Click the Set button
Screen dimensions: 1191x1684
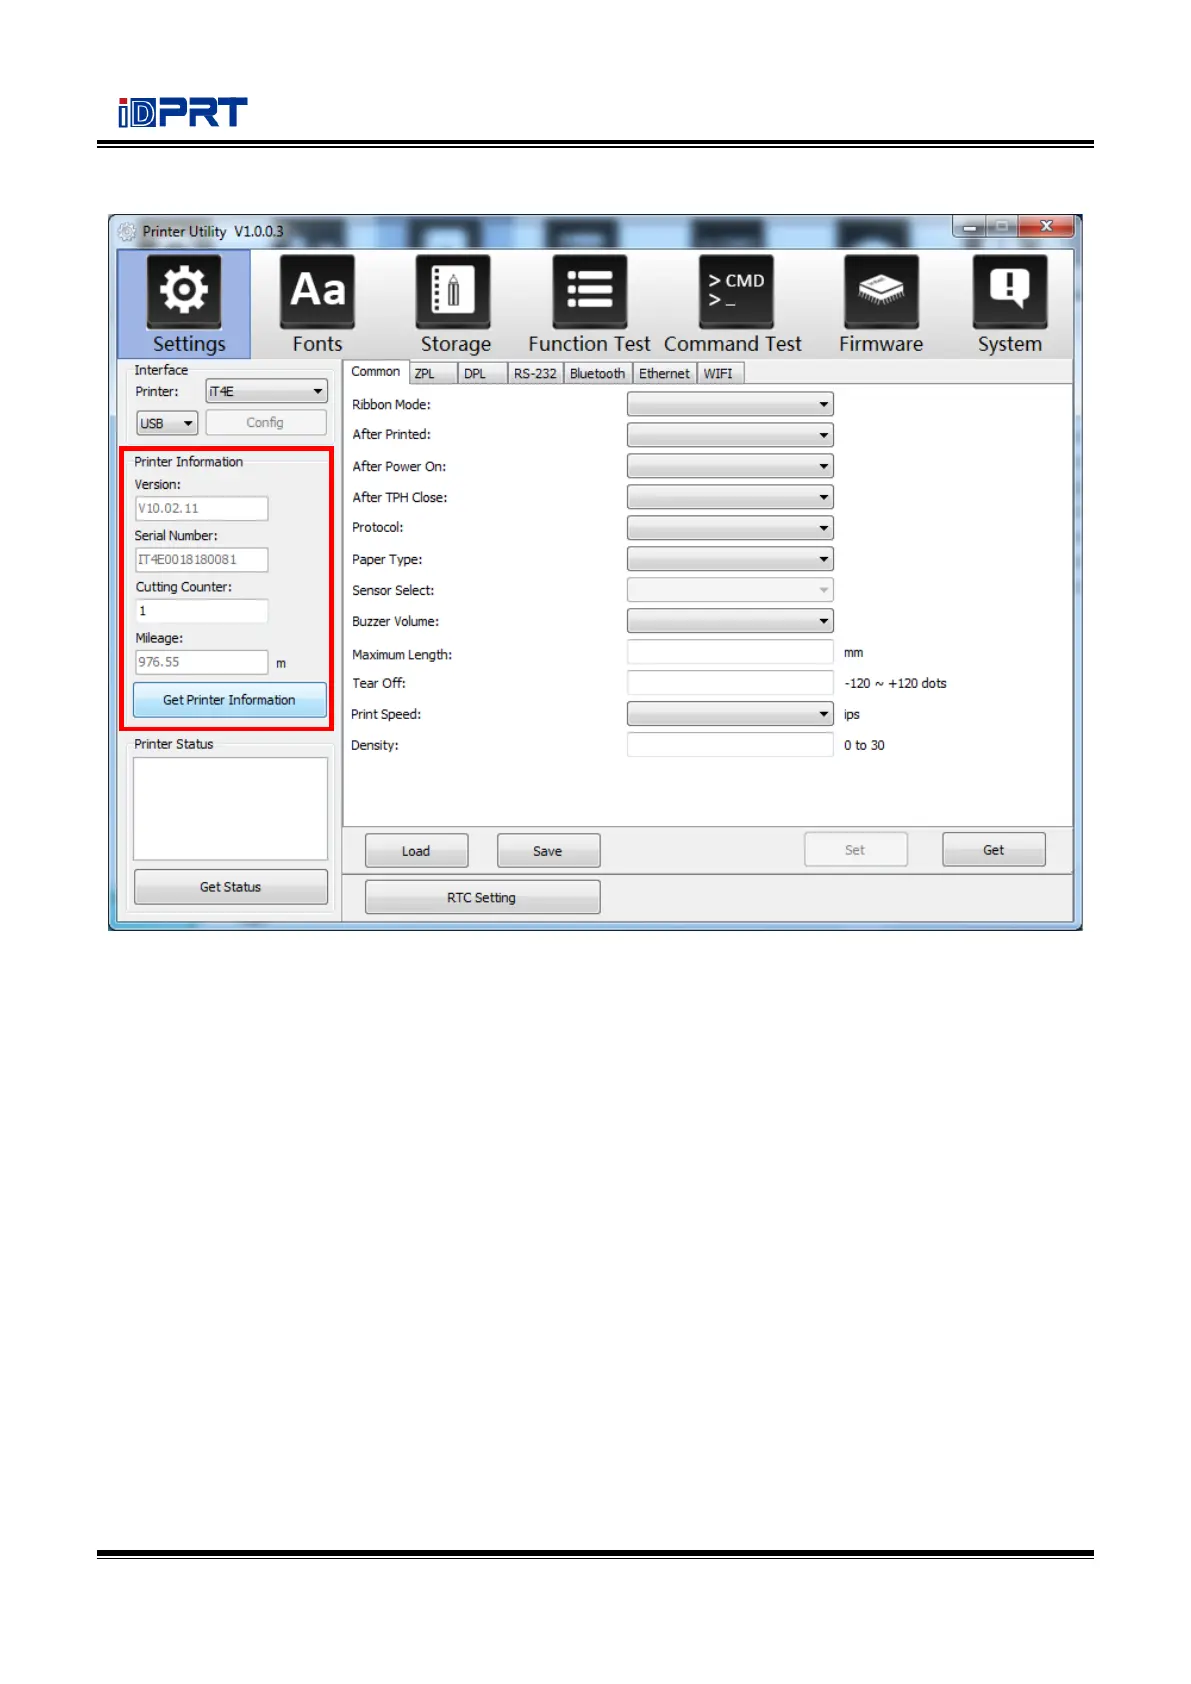tap(855, 850)
